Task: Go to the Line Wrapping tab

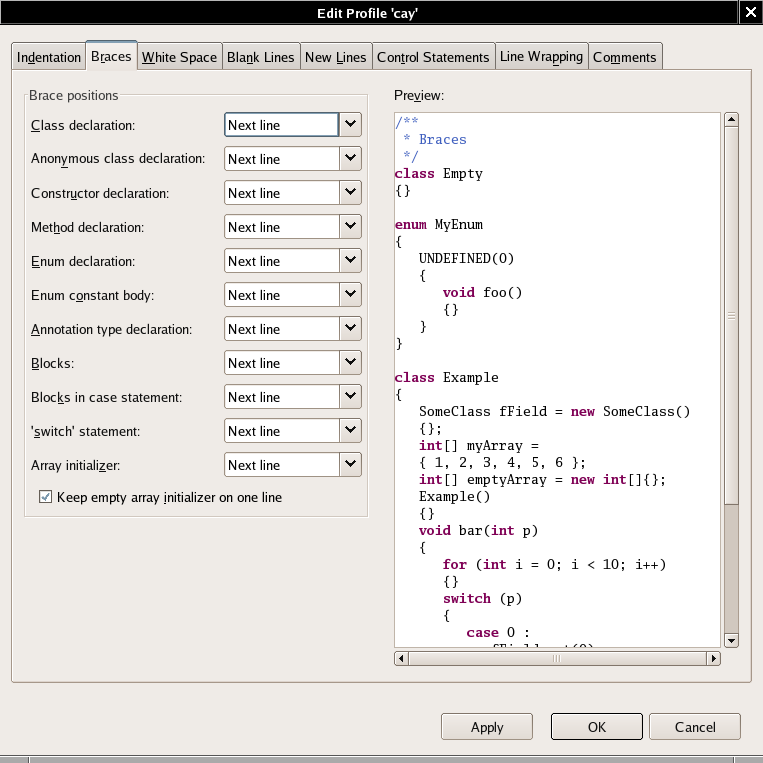Action: point(541,57)
